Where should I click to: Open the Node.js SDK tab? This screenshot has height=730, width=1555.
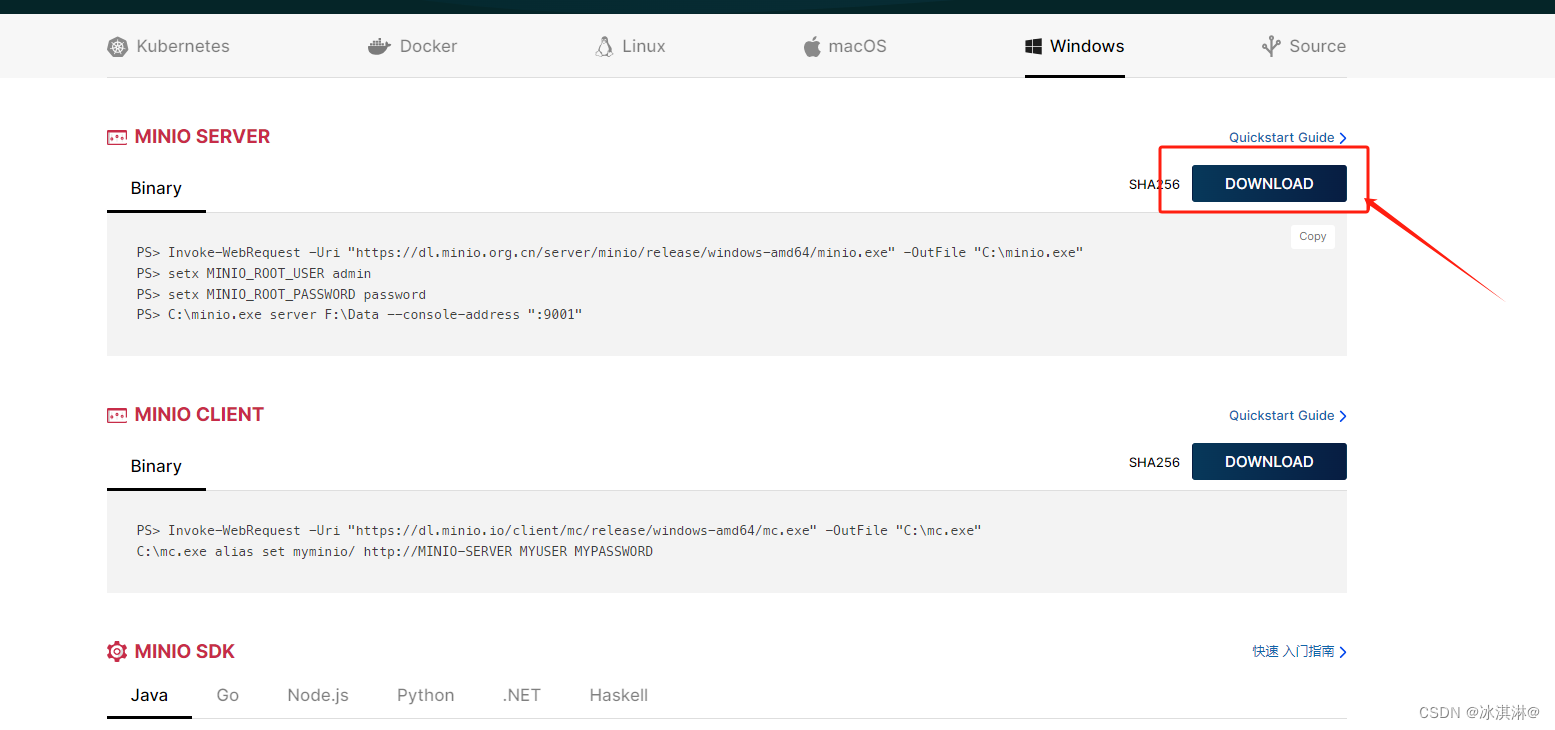pyautogui.click(x=318, y=695)
